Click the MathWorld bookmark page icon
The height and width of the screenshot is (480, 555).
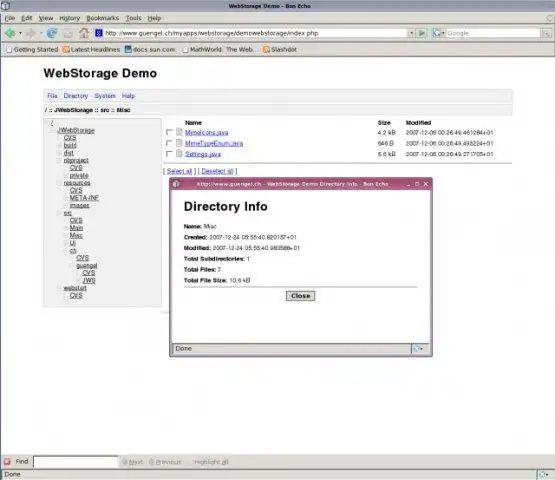(x=185, y=50)
